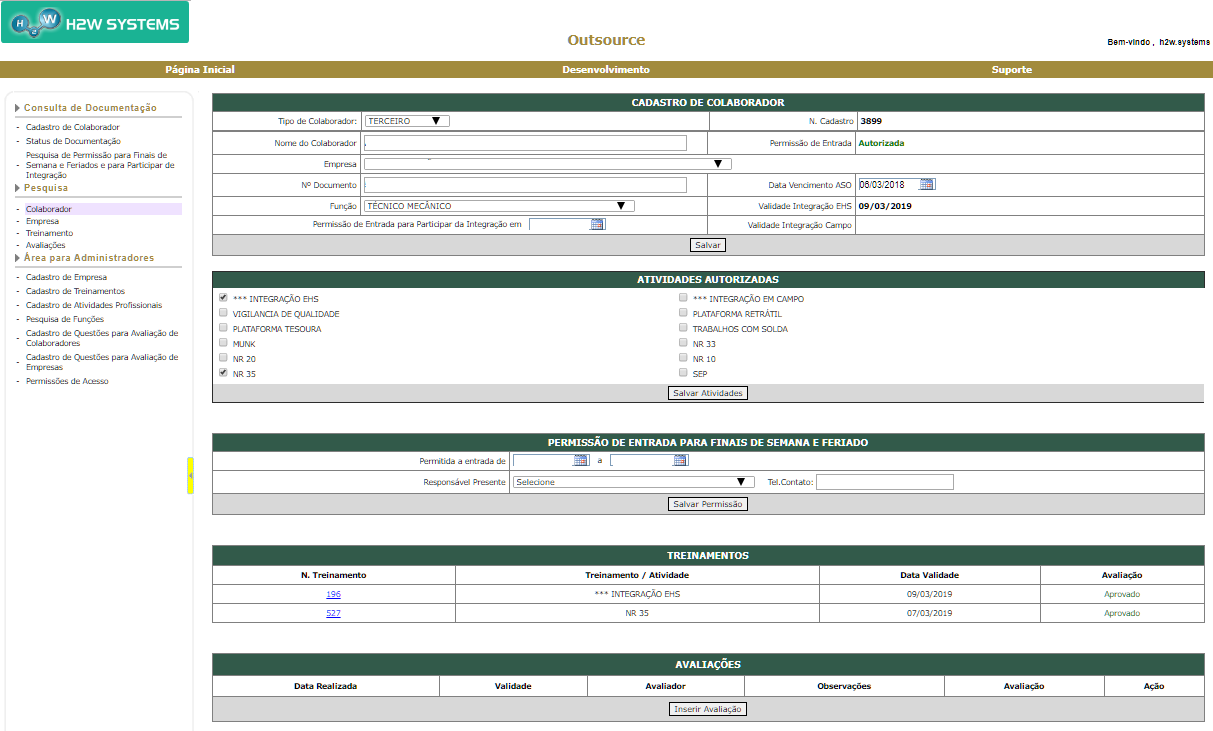Expand the Função dropdown list

(x=499, y=206)
